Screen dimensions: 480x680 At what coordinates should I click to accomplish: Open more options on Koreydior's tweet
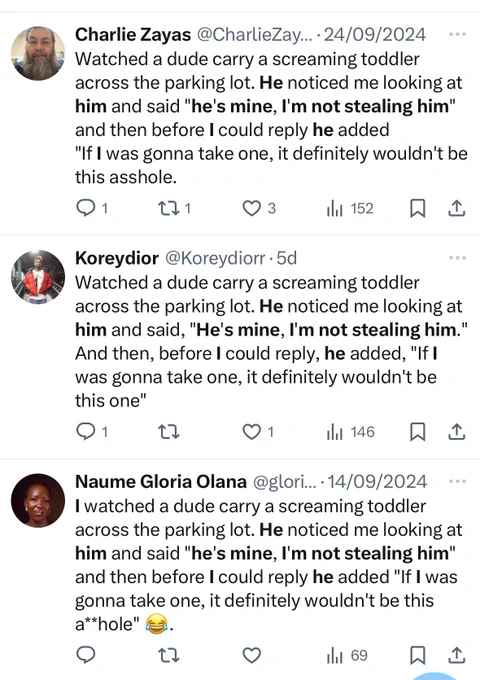click(x=457, y=258)
